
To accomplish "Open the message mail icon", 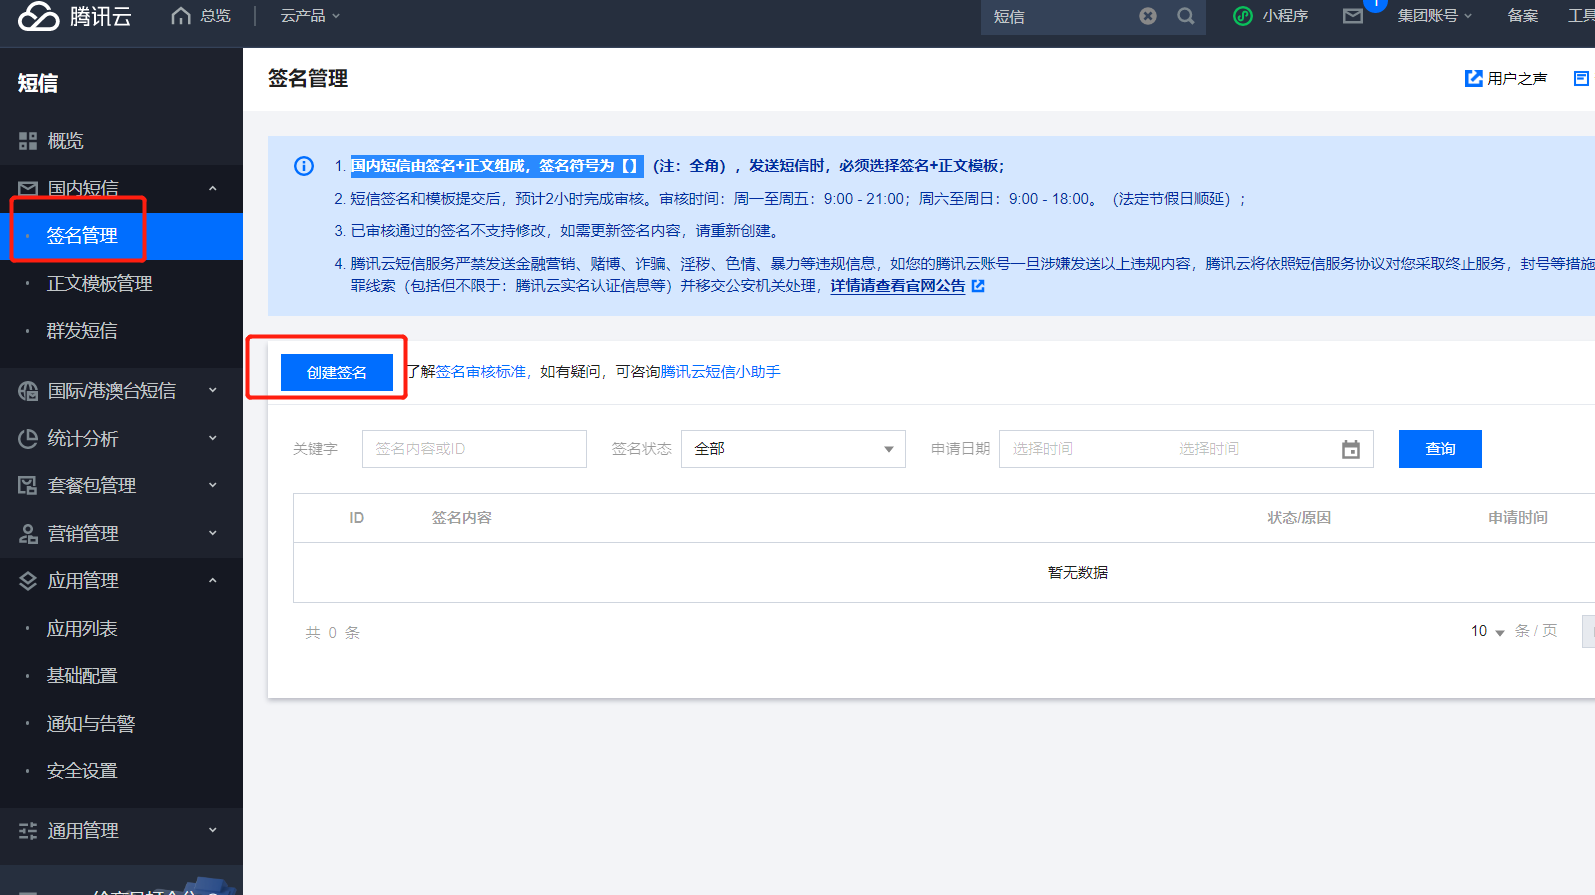I will click(x=1353, y=16).
